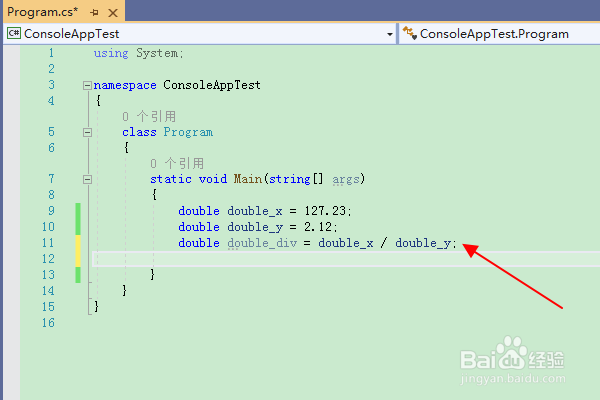The width and height of the screenshot is (600, 400).
Task: Click the 'double_x' variable on line 9
Action: (255, 211)
